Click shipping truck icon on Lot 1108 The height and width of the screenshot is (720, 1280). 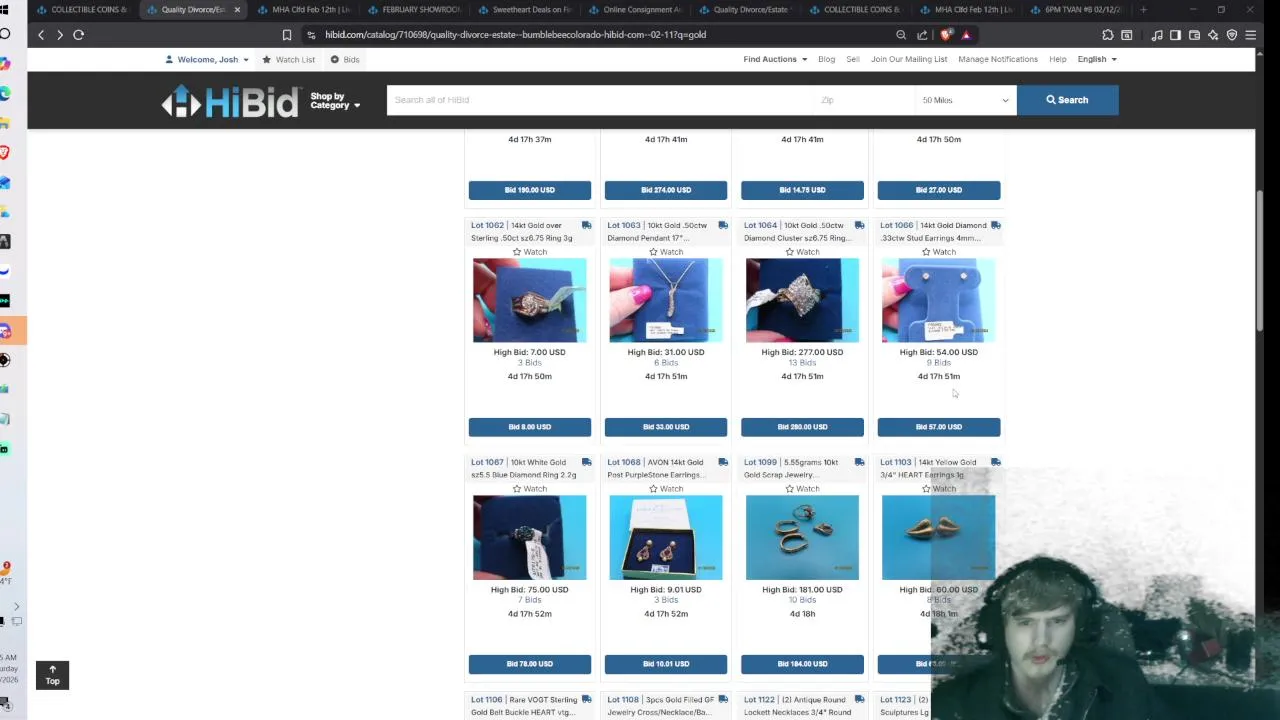[722, 699]
